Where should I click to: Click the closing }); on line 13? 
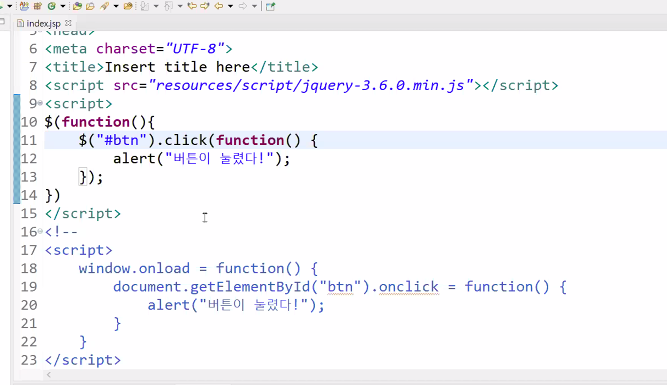[x=91, y=177]
